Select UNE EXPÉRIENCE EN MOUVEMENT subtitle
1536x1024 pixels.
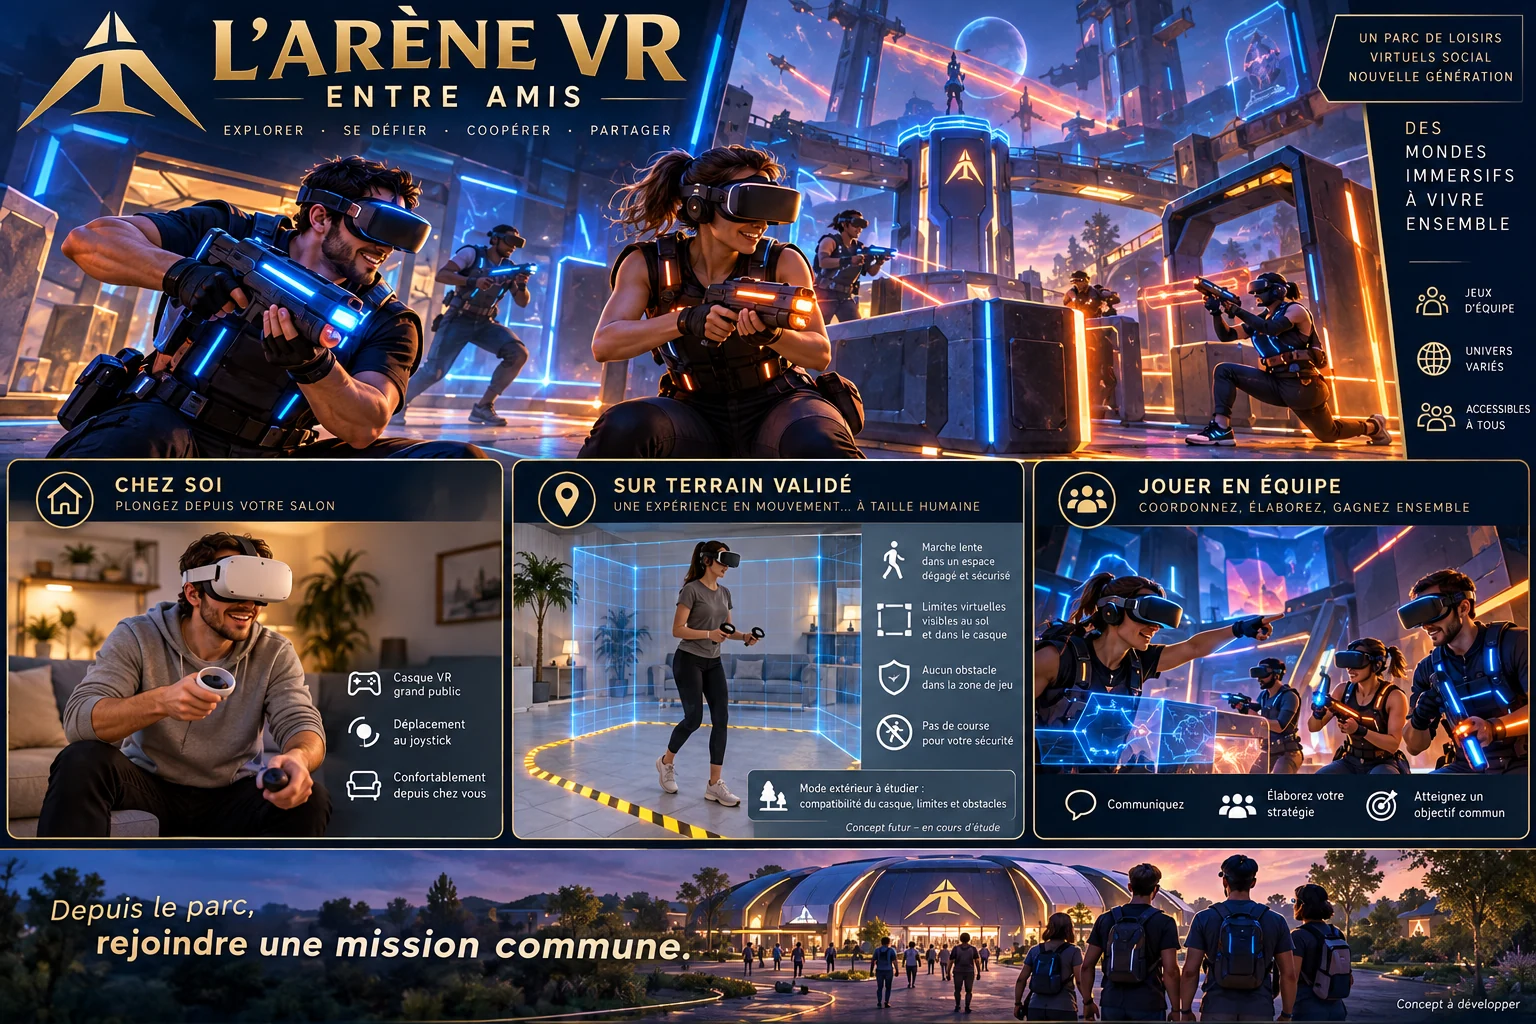pos(797,506)
